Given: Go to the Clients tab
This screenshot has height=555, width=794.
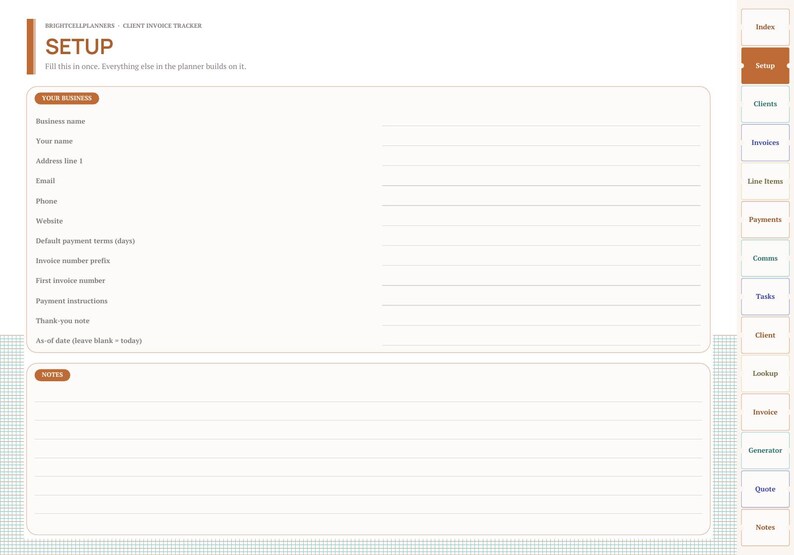Looking at the screenshot, I should (x=765, y=104).
